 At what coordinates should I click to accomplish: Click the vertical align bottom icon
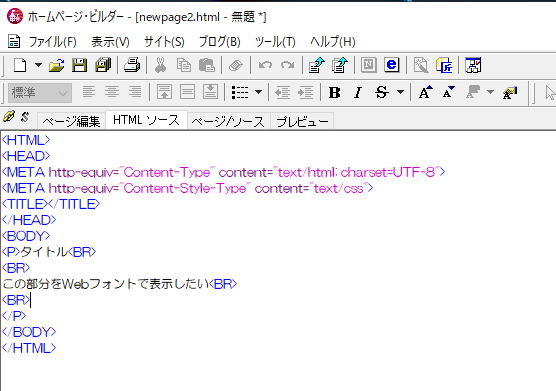(x=210, y=92)
